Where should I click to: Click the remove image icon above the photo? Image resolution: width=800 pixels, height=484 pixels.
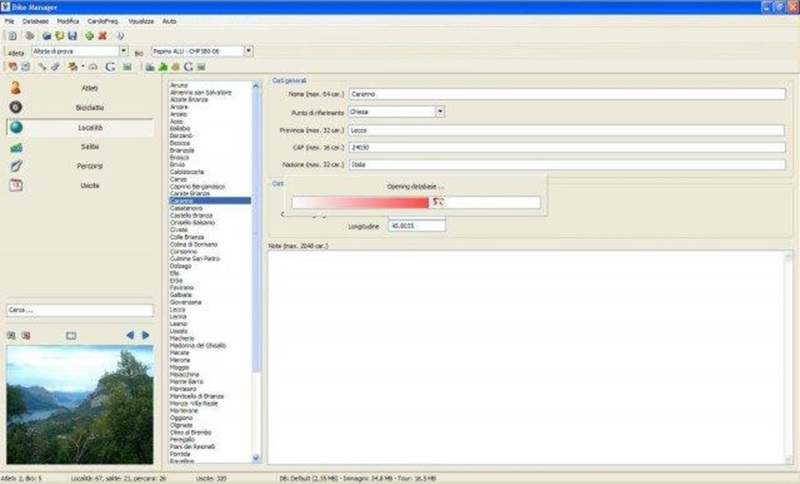26,336
